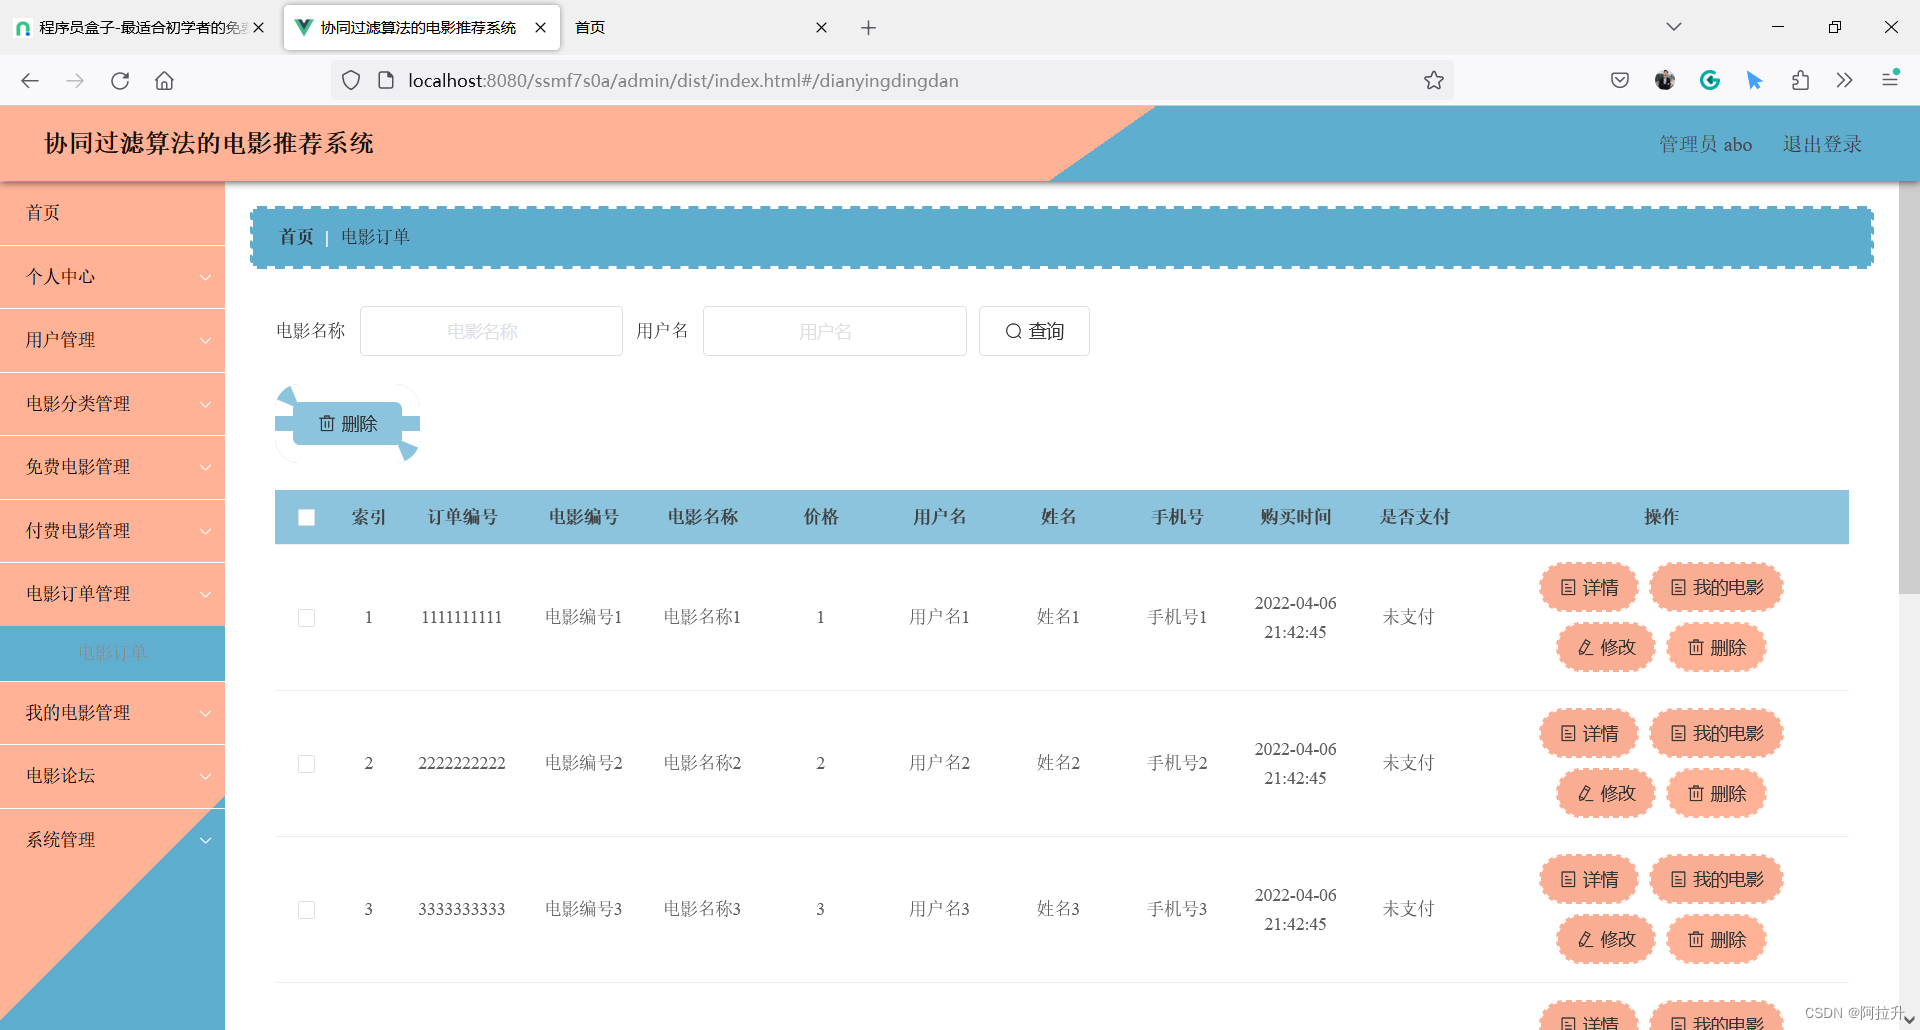Image resolution: width=1920 pixels, height=1030 pixels.
Task: Reload the page with the refresh icon
Action: coord(120,81)
